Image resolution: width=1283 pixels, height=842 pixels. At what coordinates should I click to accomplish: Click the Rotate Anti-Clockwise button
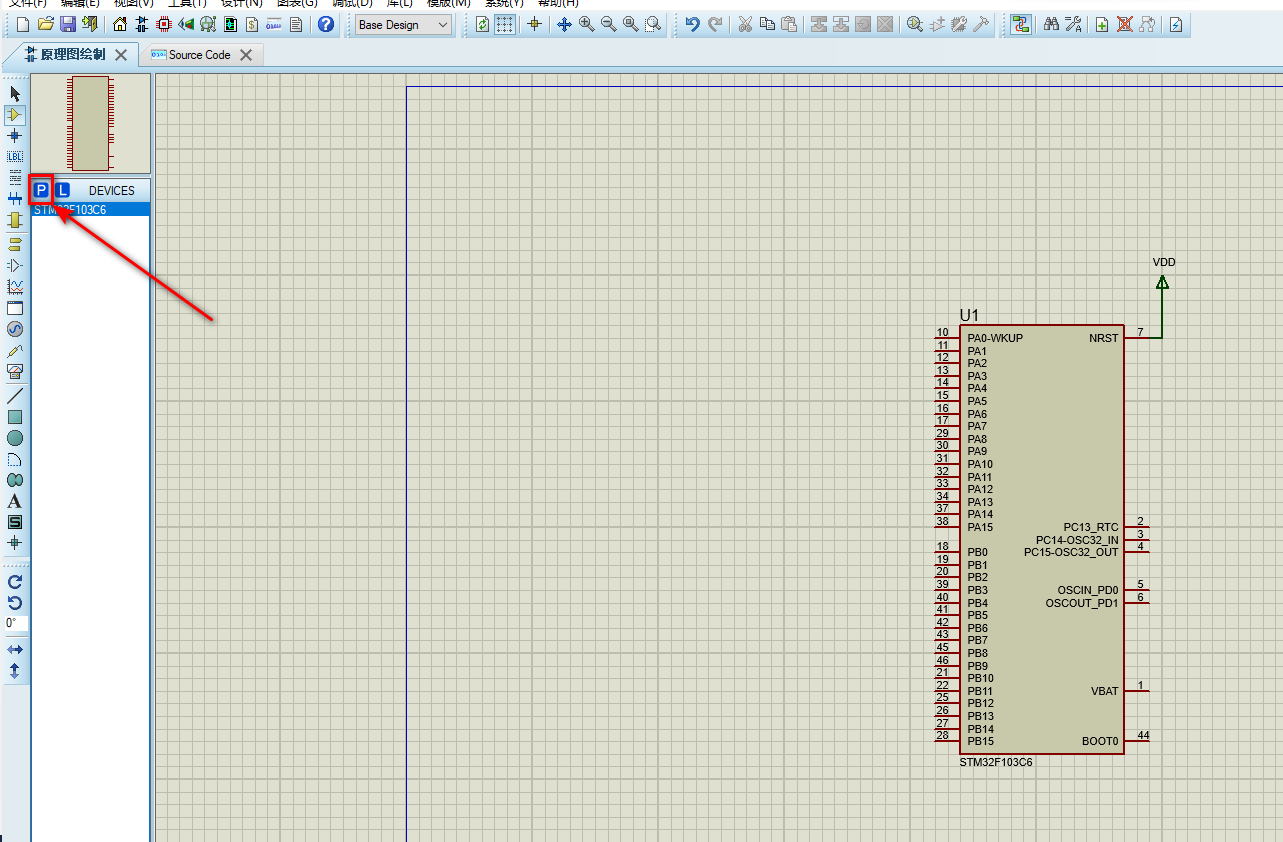click(15, 602)
